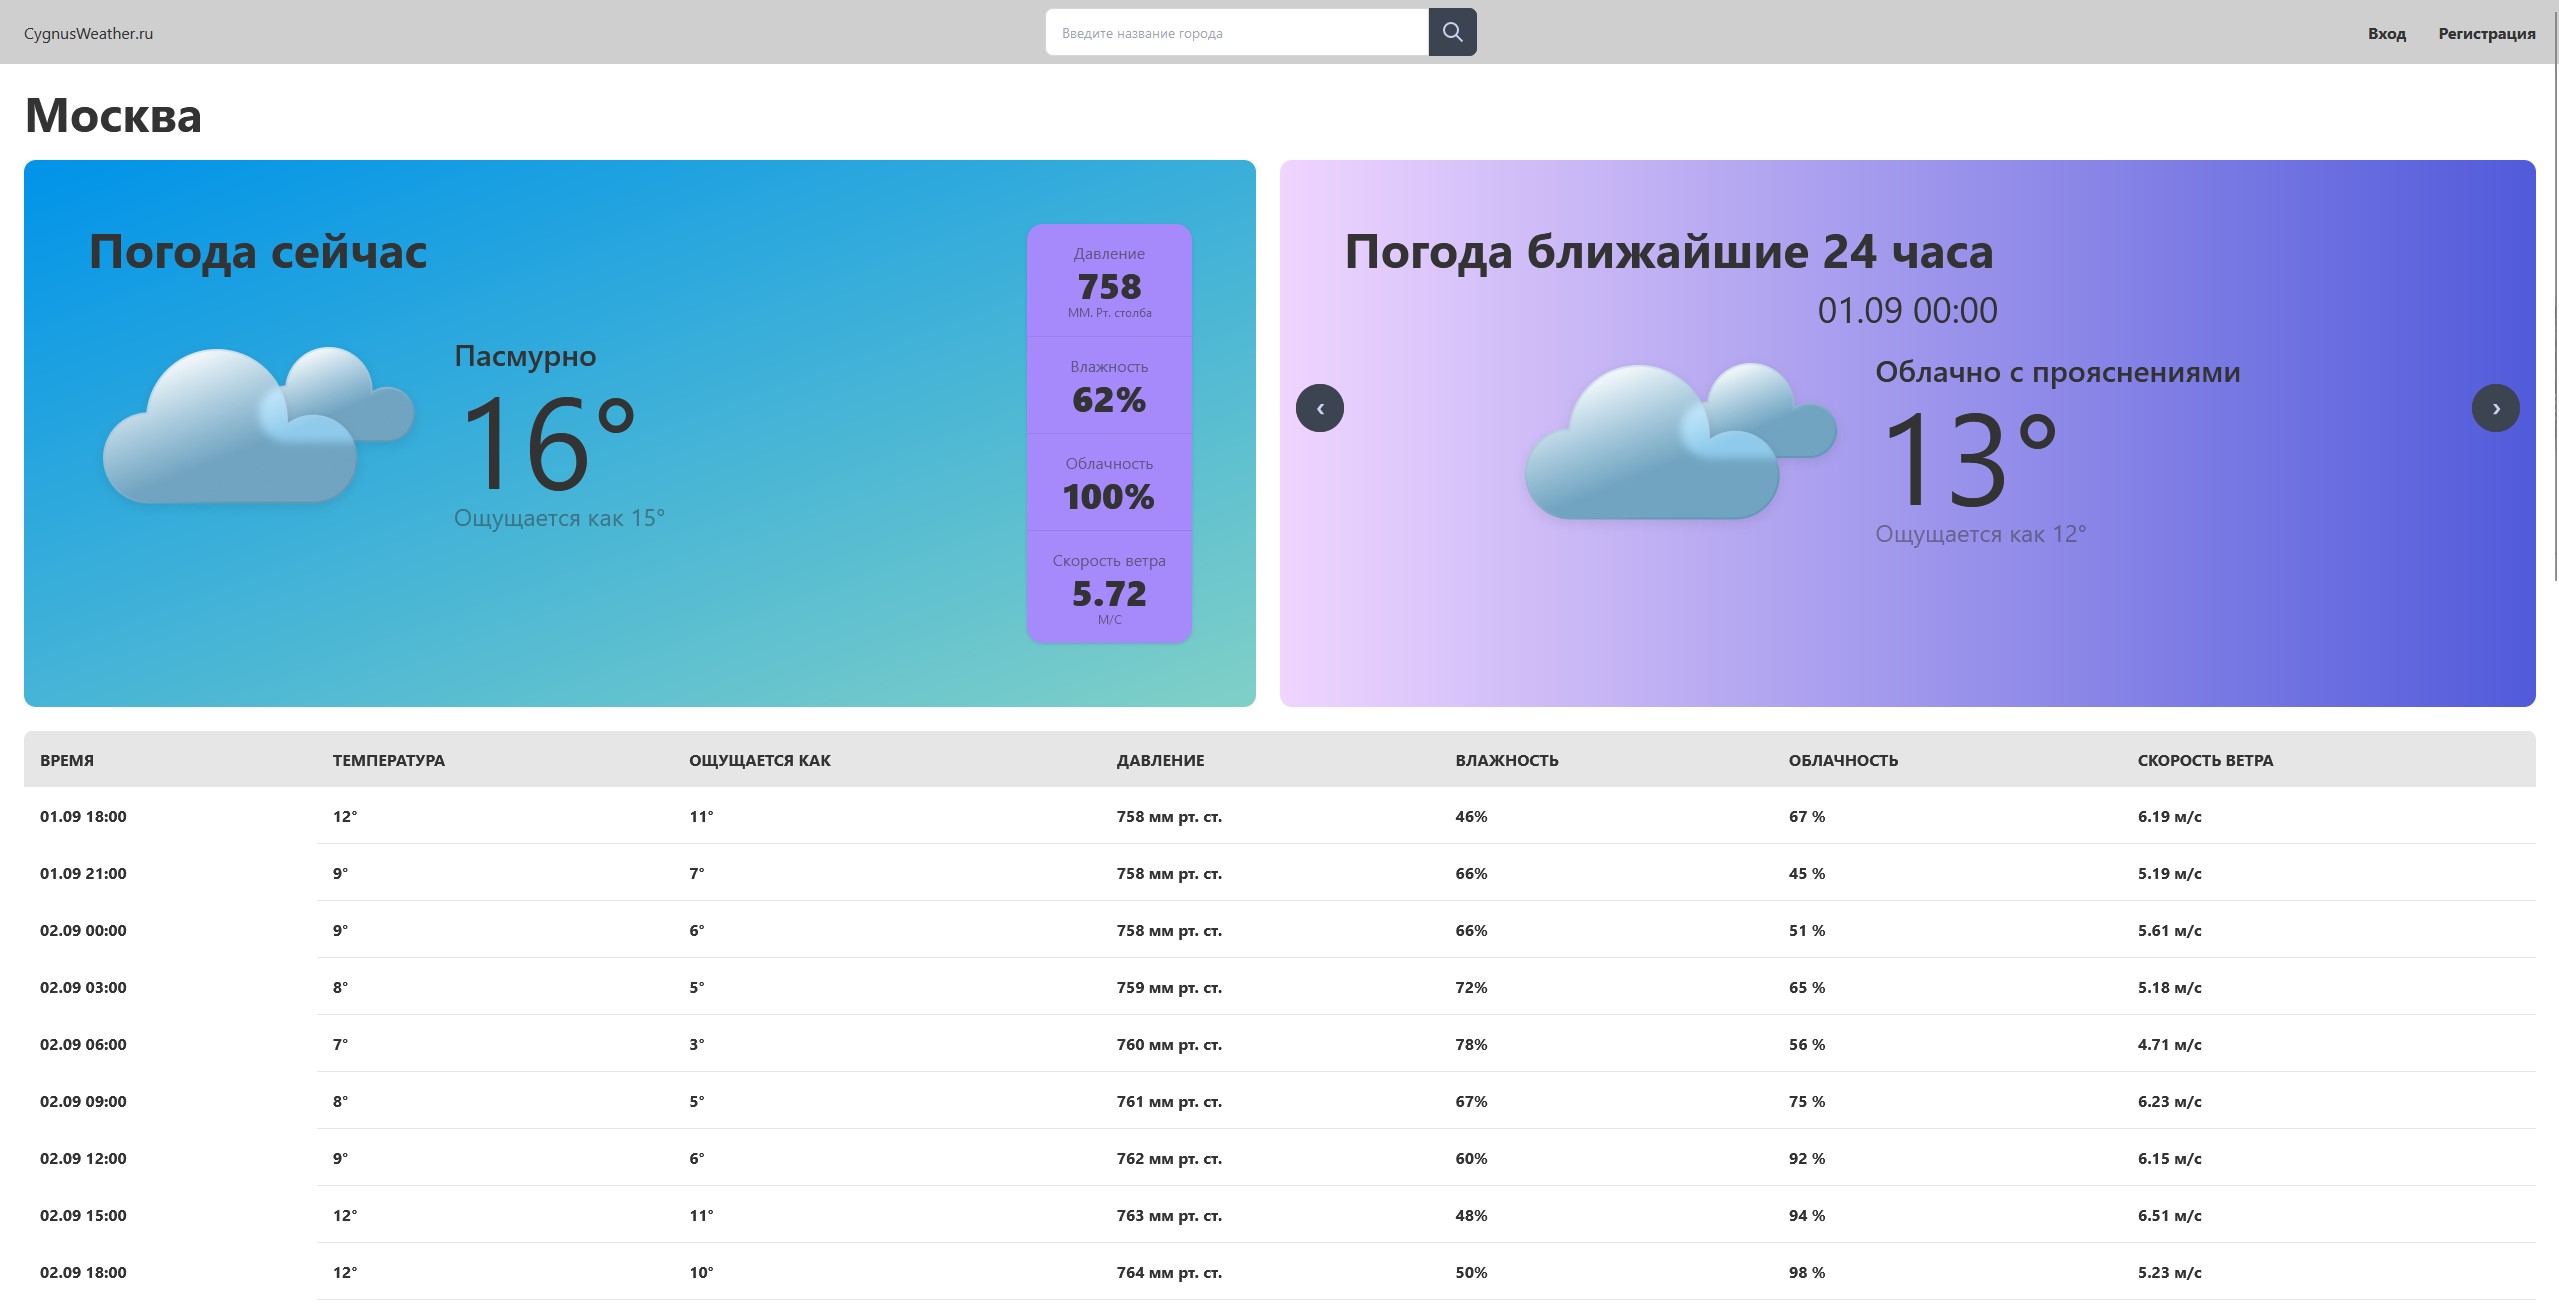Screen dimensions: 2559x1306
Task: Focus the city name search field
Action: tap(1237, 32)
